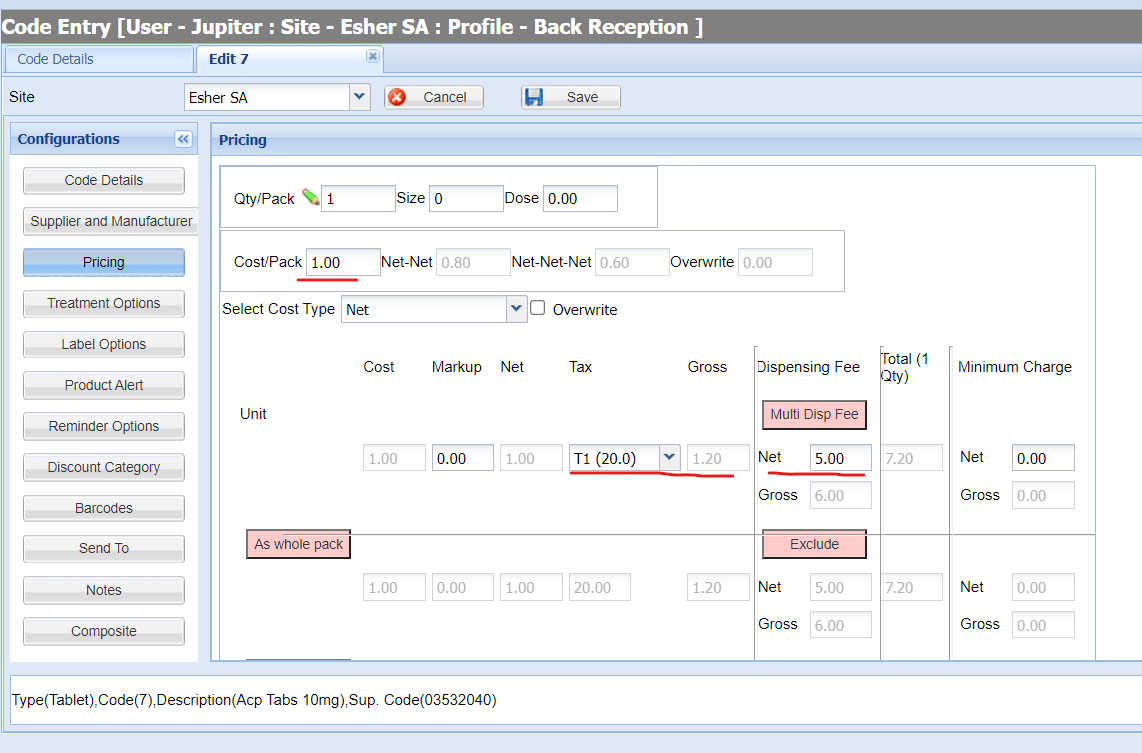Collapse the Configurations panel
Screen dimensions: 1142x753
[x=184, y=139]
